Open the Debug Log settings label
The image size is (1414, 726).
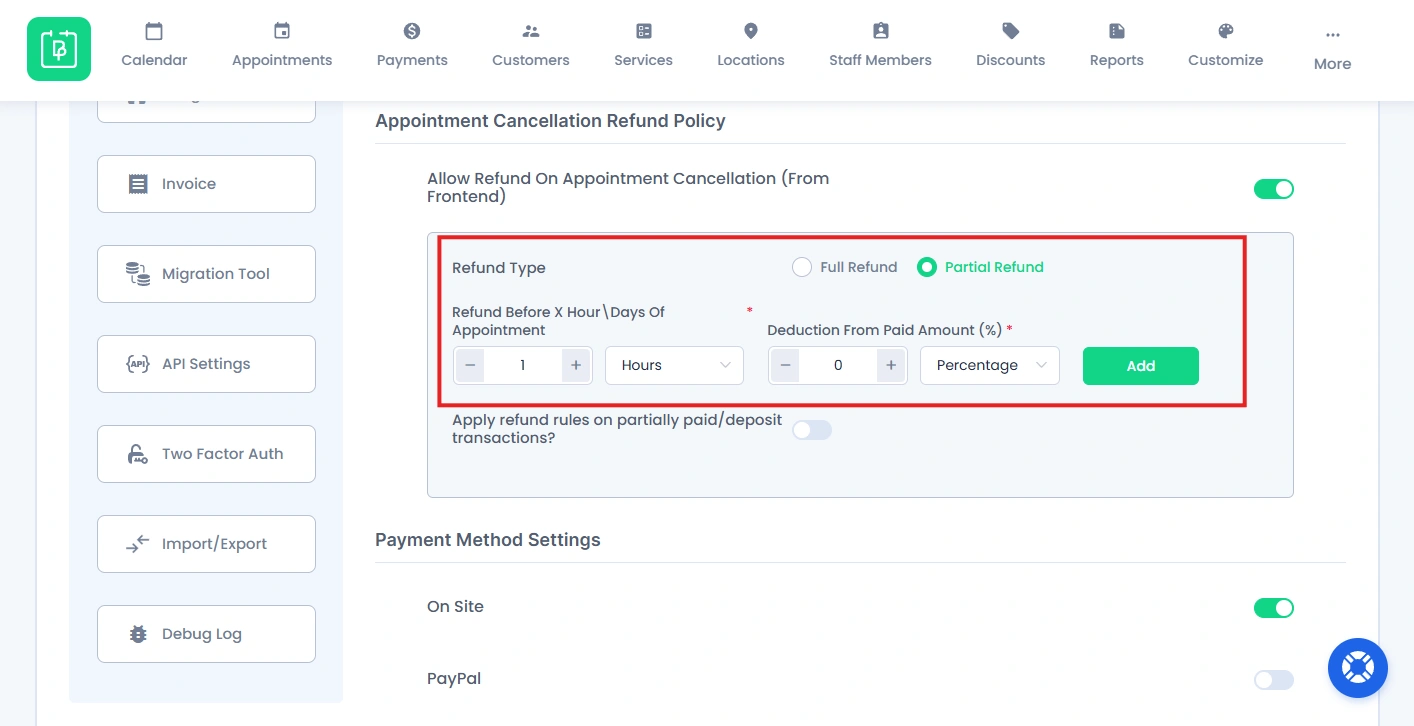point(202,634)
